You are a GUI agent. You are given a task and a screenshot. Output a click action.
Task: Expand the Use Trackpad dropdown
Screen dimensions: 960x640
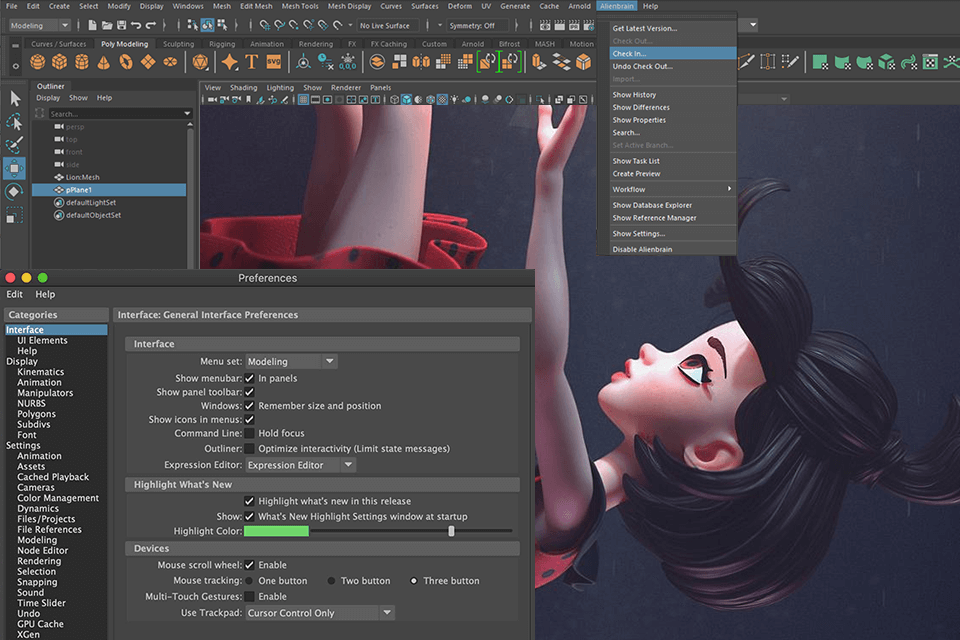tap(319, 613)
